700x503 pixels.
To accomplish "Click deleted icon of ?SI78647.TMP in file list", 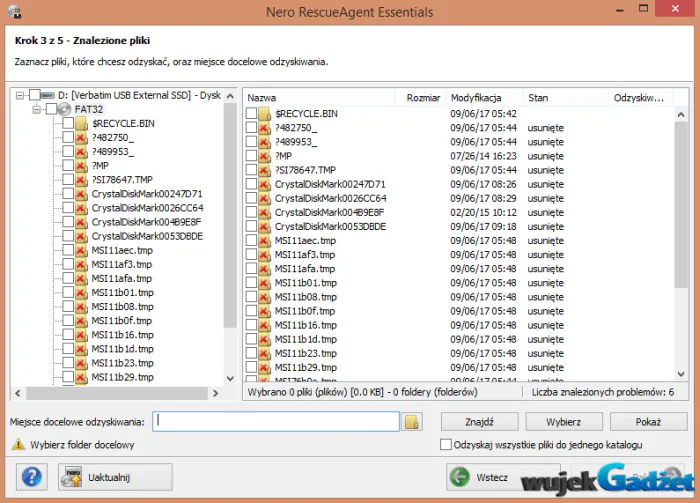I will pyautogui.click(x=265, y=170).
